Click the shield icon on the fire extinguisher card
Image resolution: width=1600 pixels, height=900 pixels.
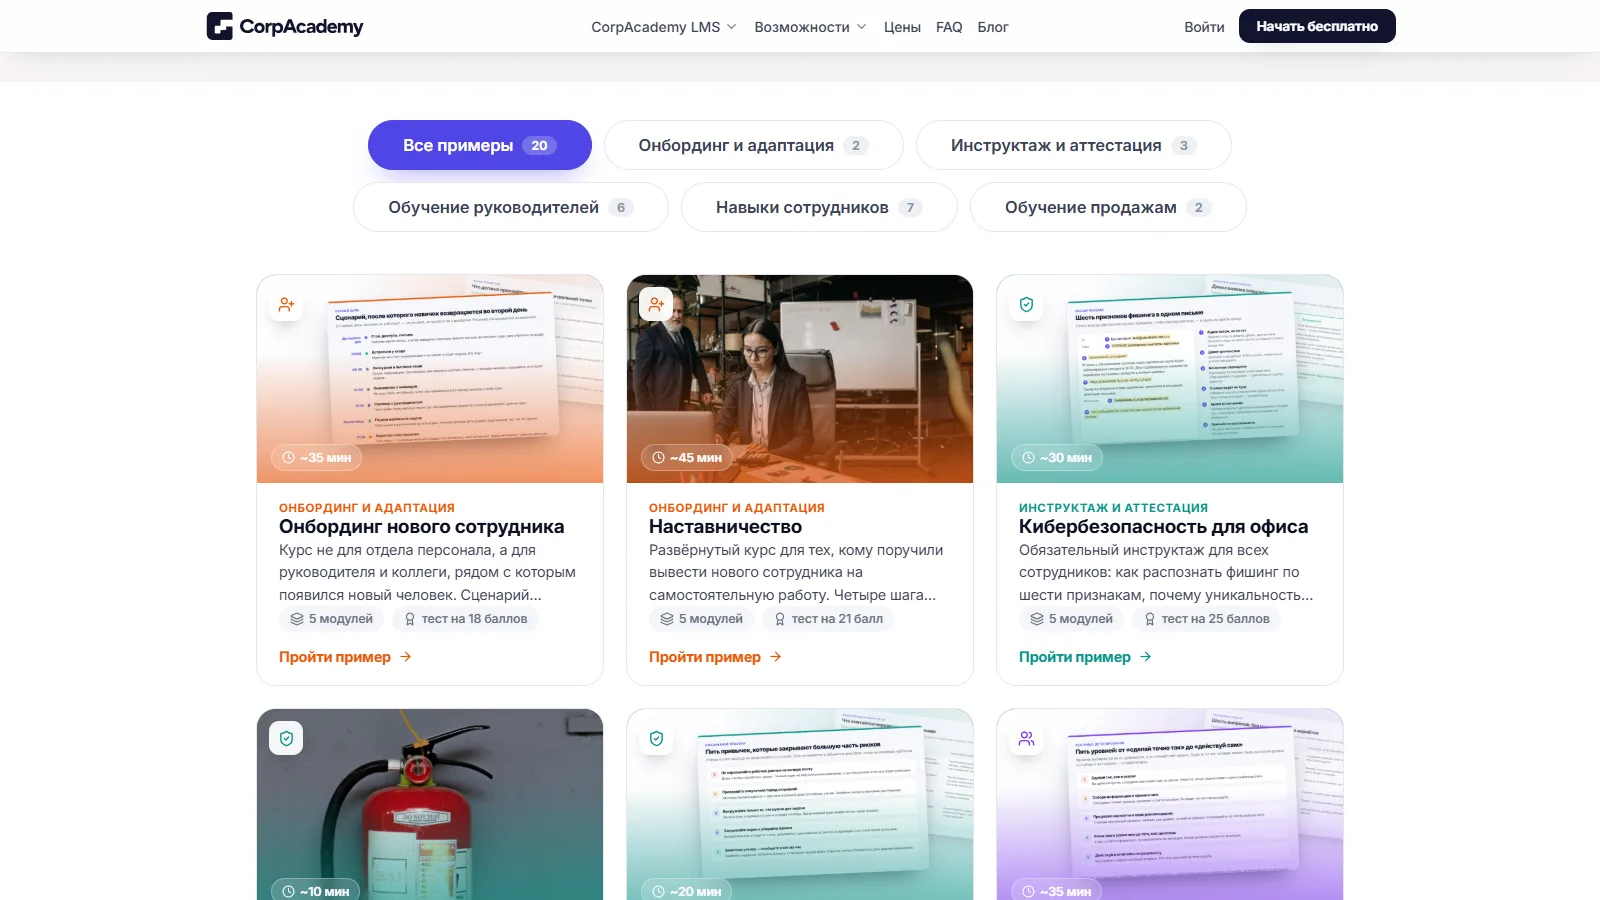pos(287,739)
